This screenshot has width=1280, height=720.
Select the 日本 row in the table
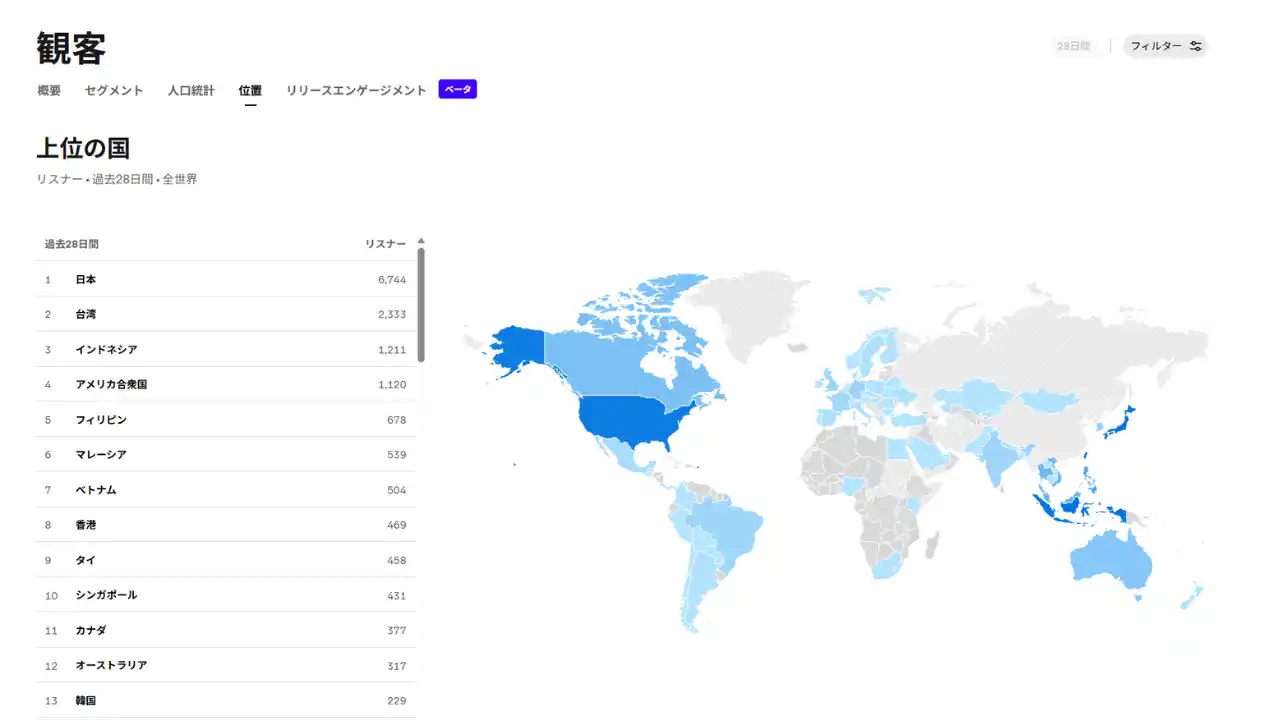click(x=226, y=280)
